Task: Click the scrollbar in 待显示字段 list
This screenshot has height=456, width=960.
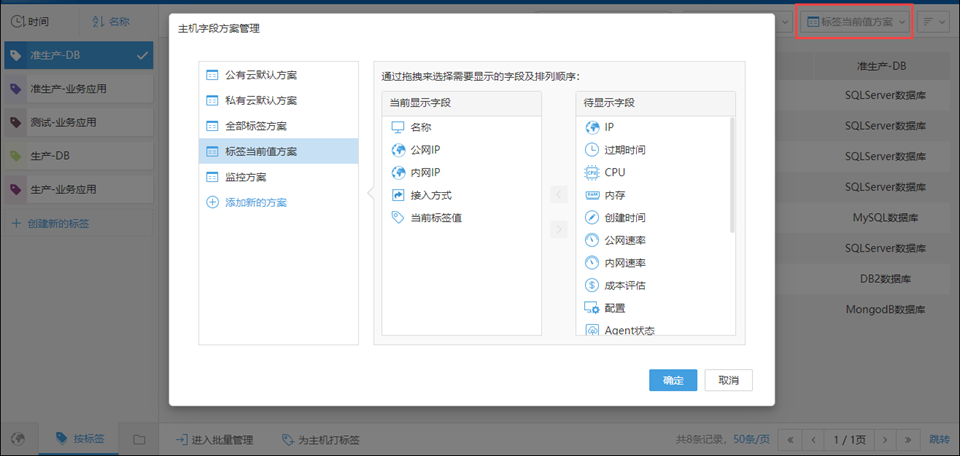Action: tap(732, 175)
